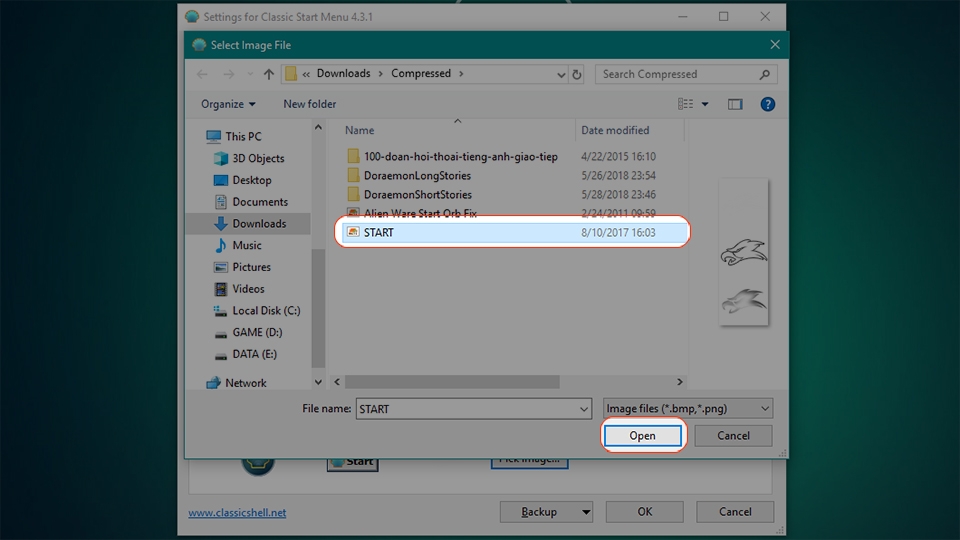Viewport: 960px width, 540px height.
Task: Cancel the Select Image File dialog
Action: point(733,435)
